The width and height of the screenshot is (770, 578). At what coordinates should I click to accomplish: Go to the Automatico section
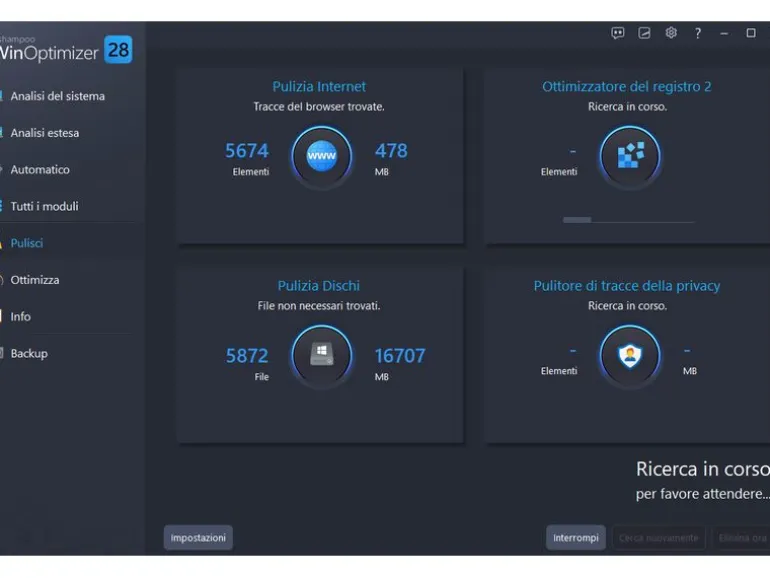pos(40,170)
